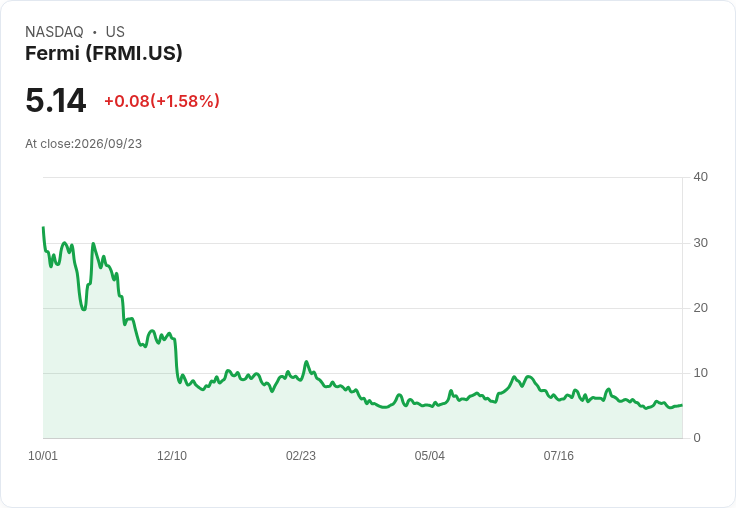Image resolution: width=736 pixels, height=508 pixels.
Task: Select the 10/01 x-axis date label
Action: [x=43, y=455]
